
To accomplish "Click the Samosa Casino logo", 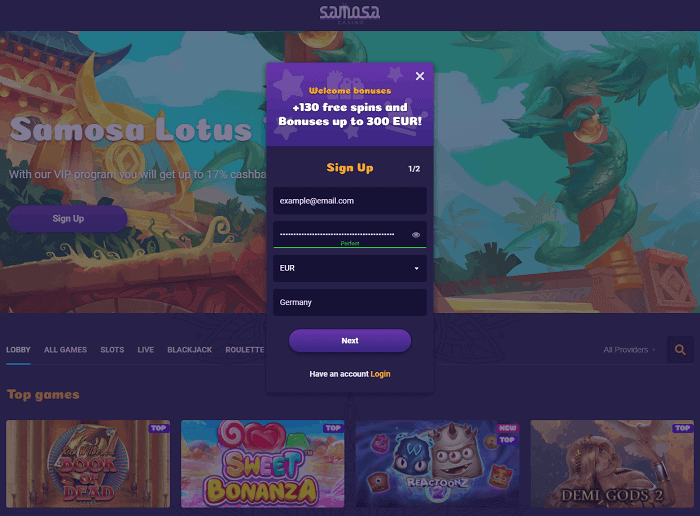I will point(350,13).
